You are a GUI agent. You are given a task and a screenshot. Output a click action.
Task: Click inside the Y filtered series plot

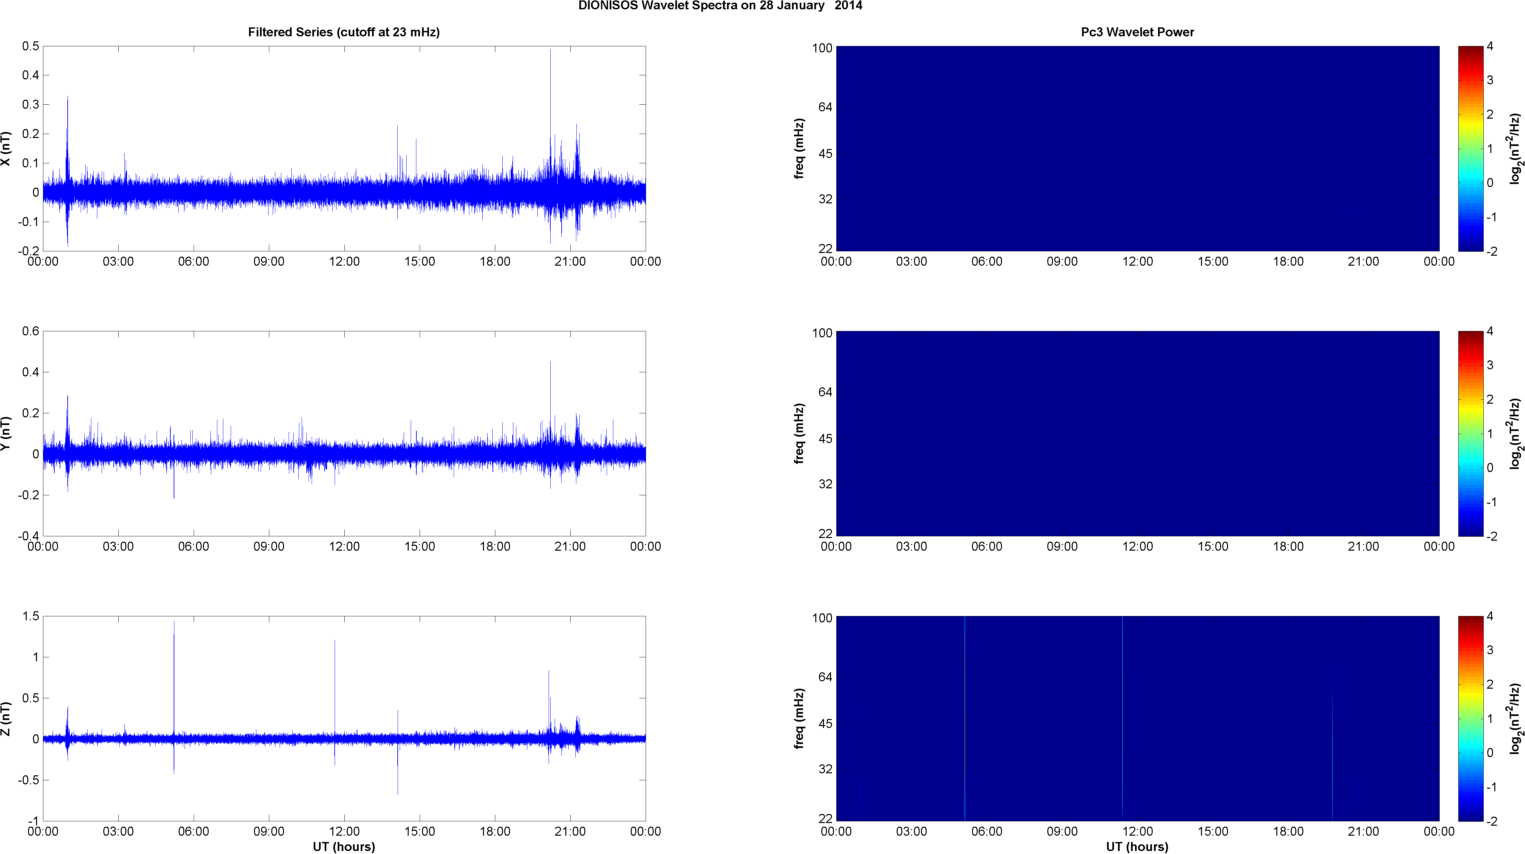pyautogui.click(x=344, y=434)
